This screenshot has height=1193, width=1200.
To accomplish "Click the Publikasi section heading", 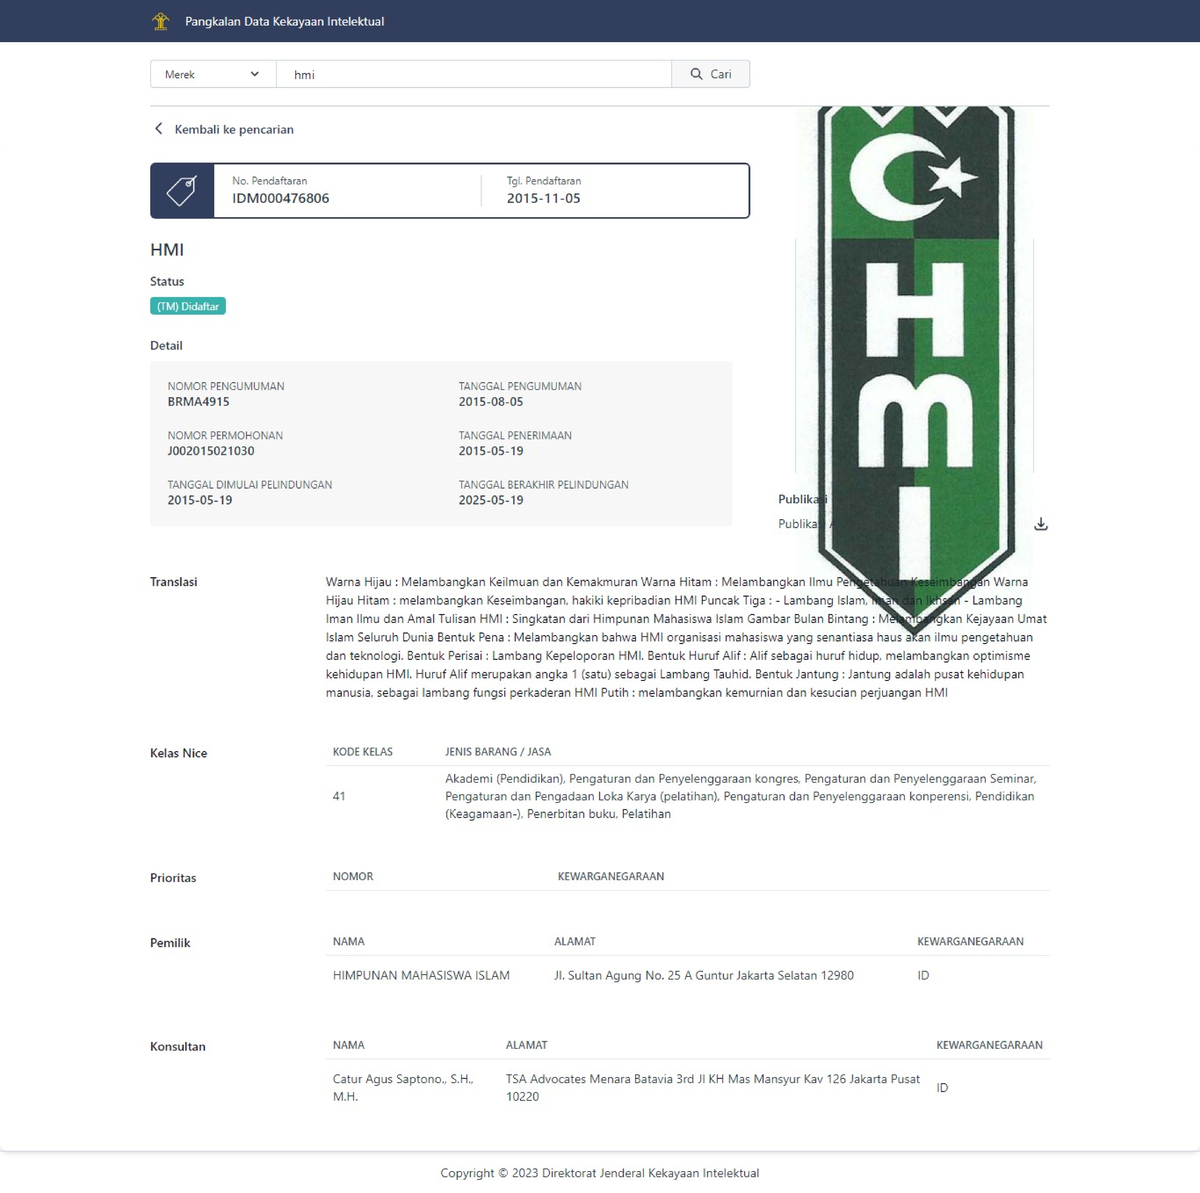I will click(801, 499).
